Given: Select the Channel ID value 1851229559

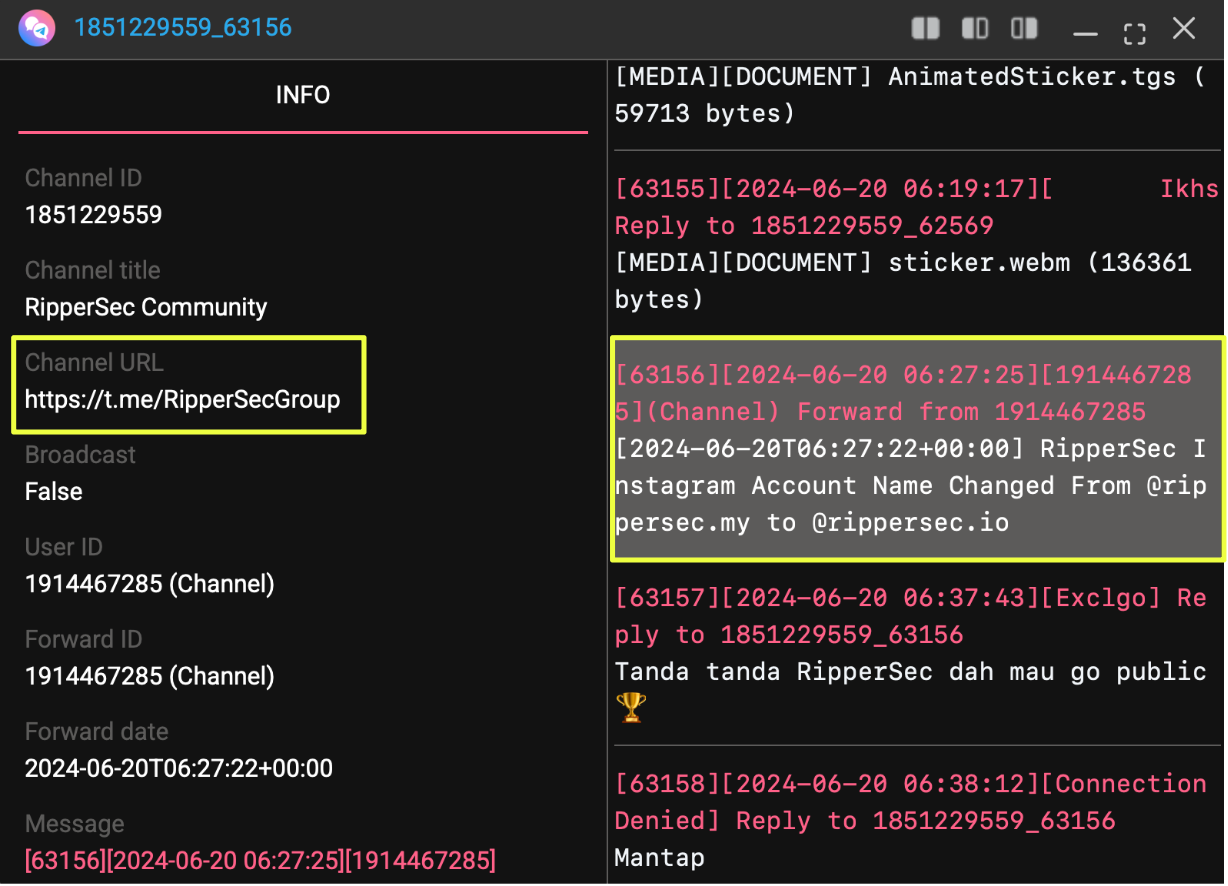Looking at the screenshot, I should point(93,215).
